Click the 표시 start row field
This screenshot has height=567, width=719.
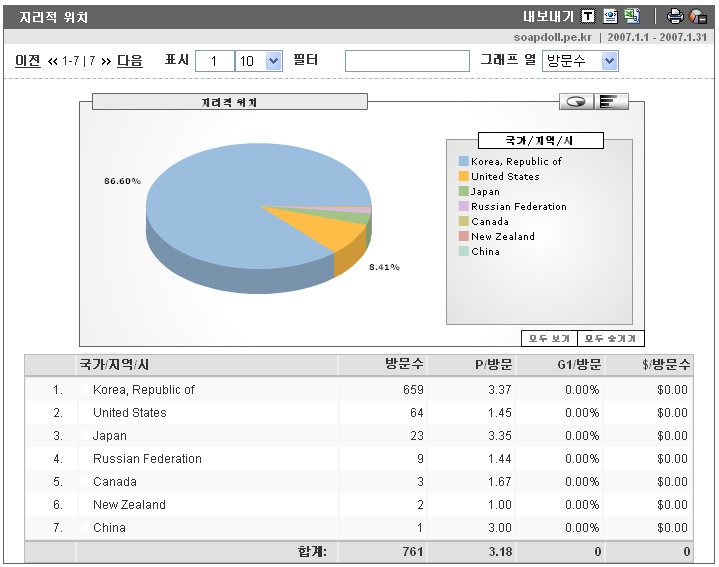coord(215,61)
